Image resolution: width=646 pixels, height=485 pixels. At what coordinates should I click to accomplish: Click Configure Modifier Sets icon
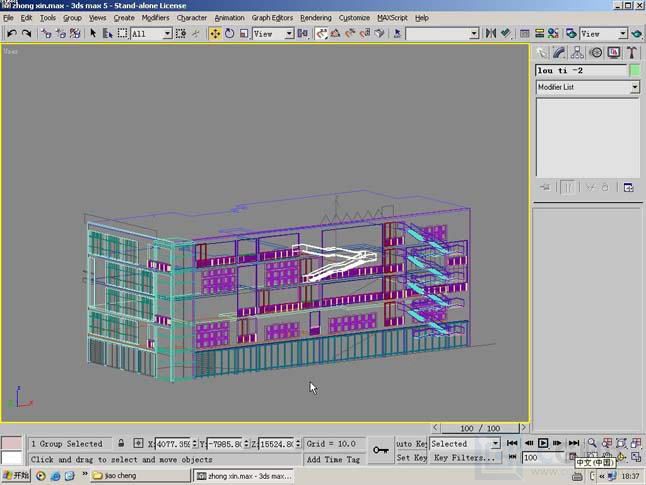click(628, 187)
